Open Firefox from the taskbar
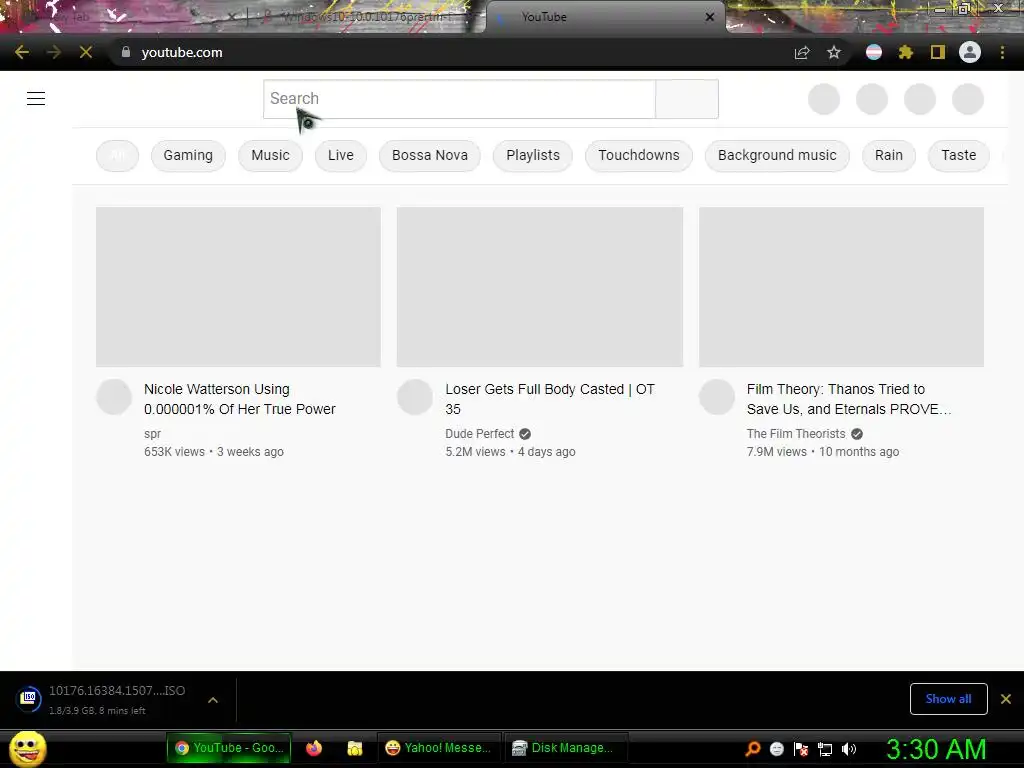Screen dimensions: 1024x768 [x=314, y=748]
